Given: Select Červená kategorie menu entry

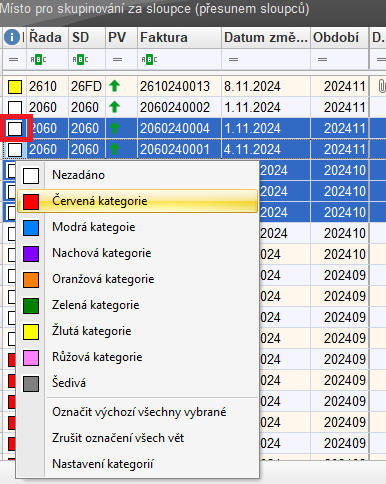Looking at the screenshot, I should click(x=137, y=201).
